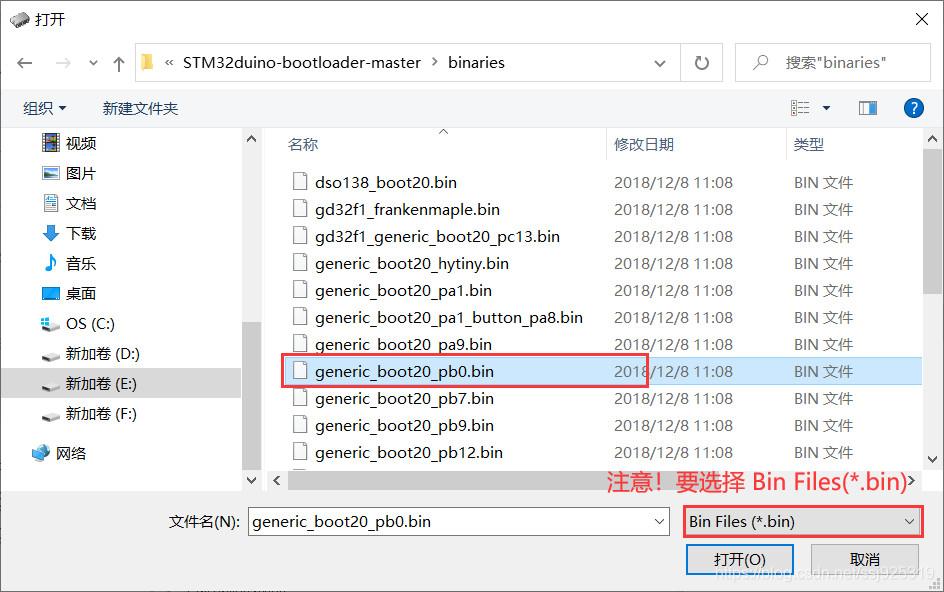Click the binaries breadcrumb segment
This screenshot has height=592, width=944.
click(x=476, y=63)
